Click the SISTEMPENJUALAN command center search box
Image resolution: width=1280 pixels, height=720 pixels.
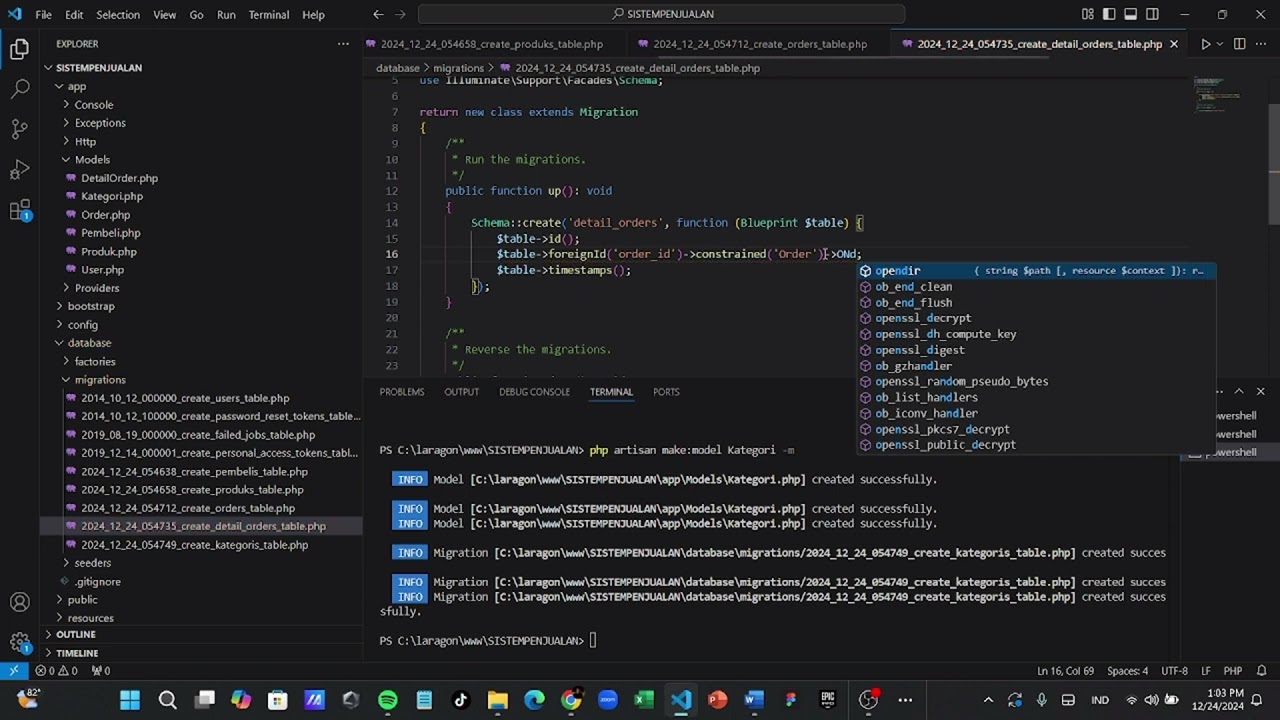[661, 14]
